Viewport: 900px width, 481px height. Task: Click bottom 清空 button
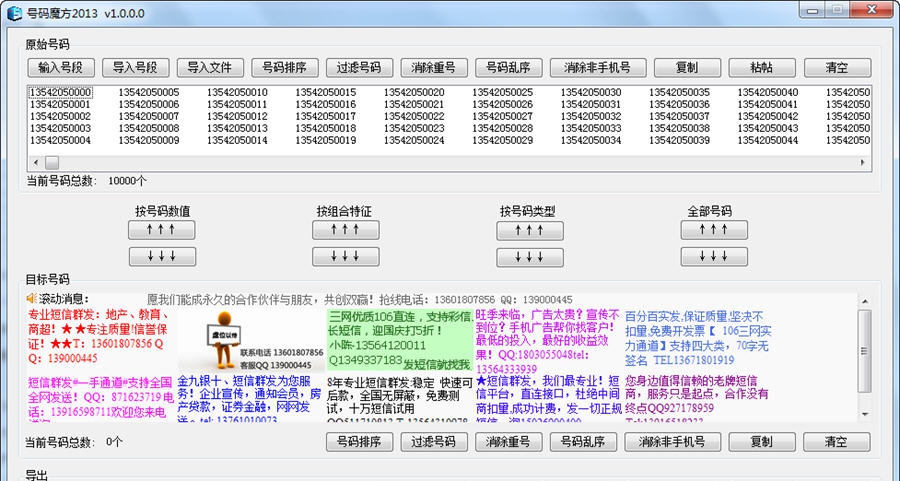click(x=837, y=442)
